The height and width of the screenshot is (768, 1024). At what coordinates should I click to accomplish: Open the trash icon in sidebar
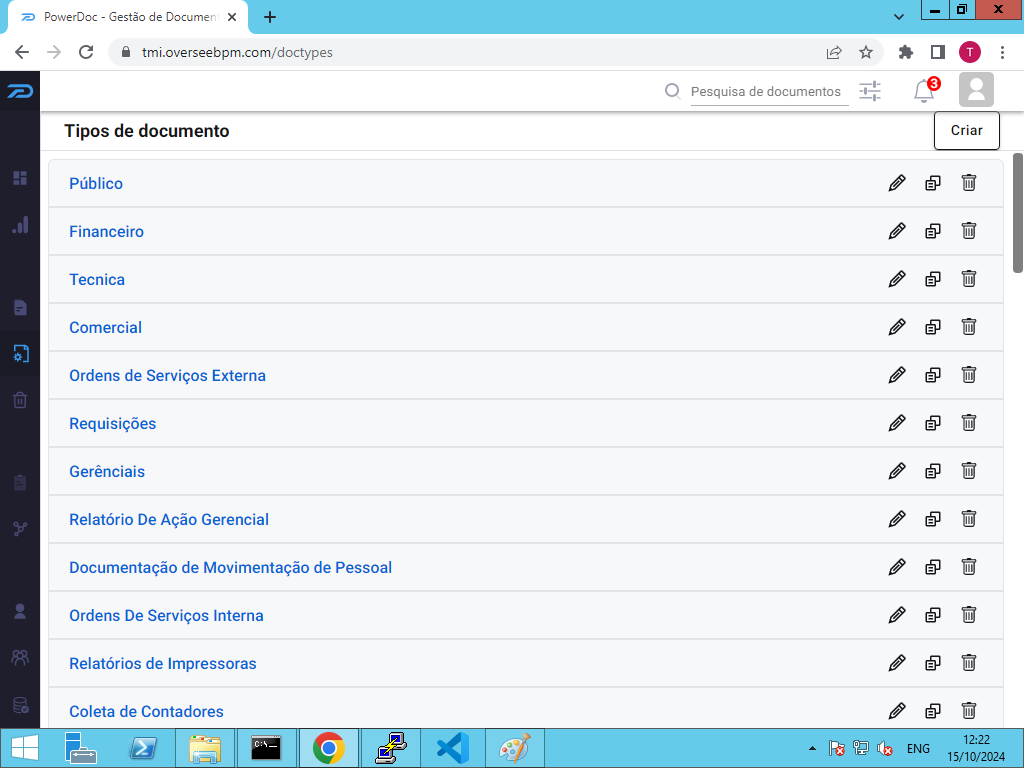20,400
